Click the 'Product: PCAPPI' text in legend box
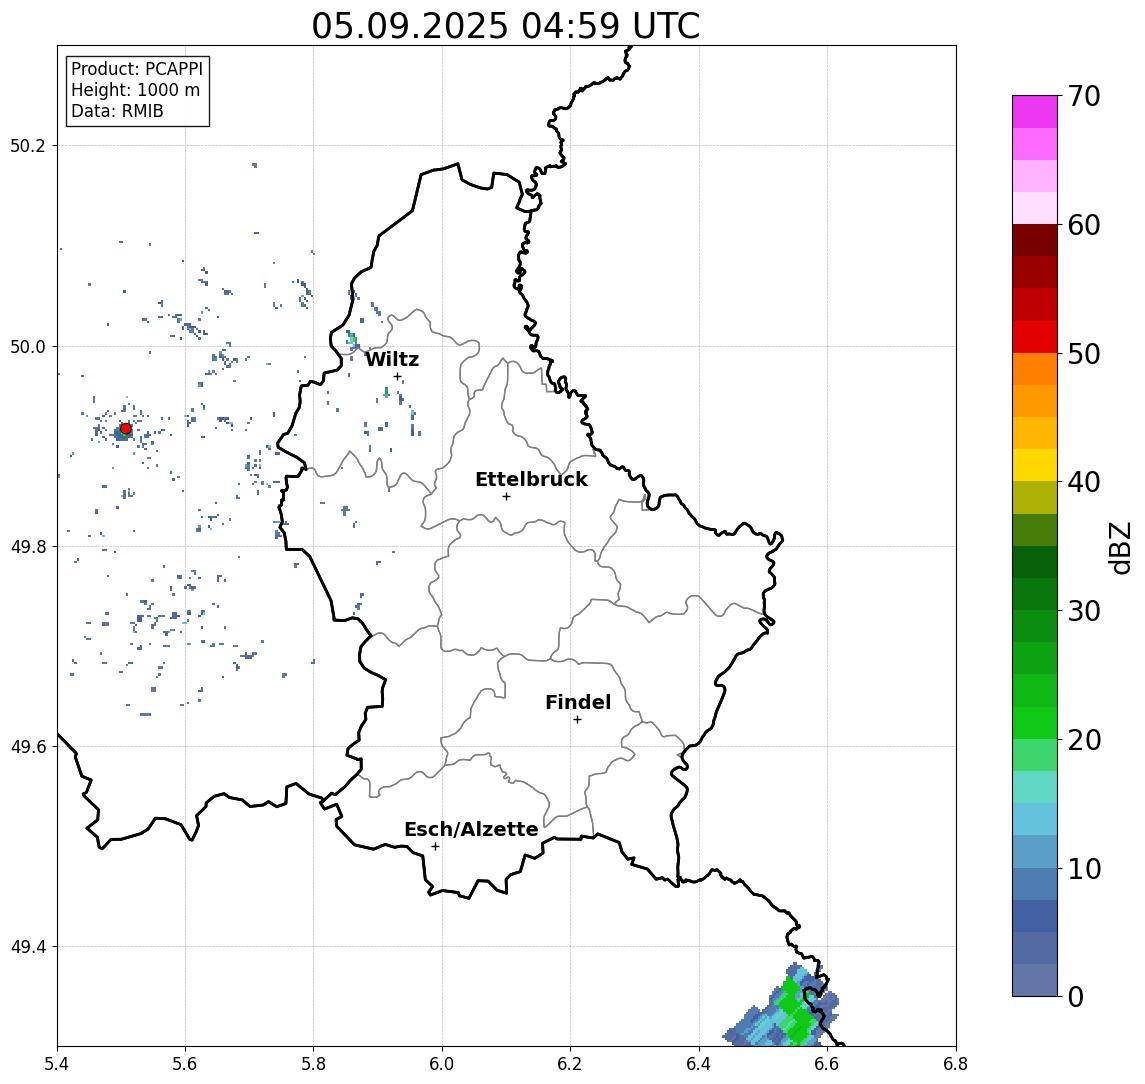 coord(137,69)
